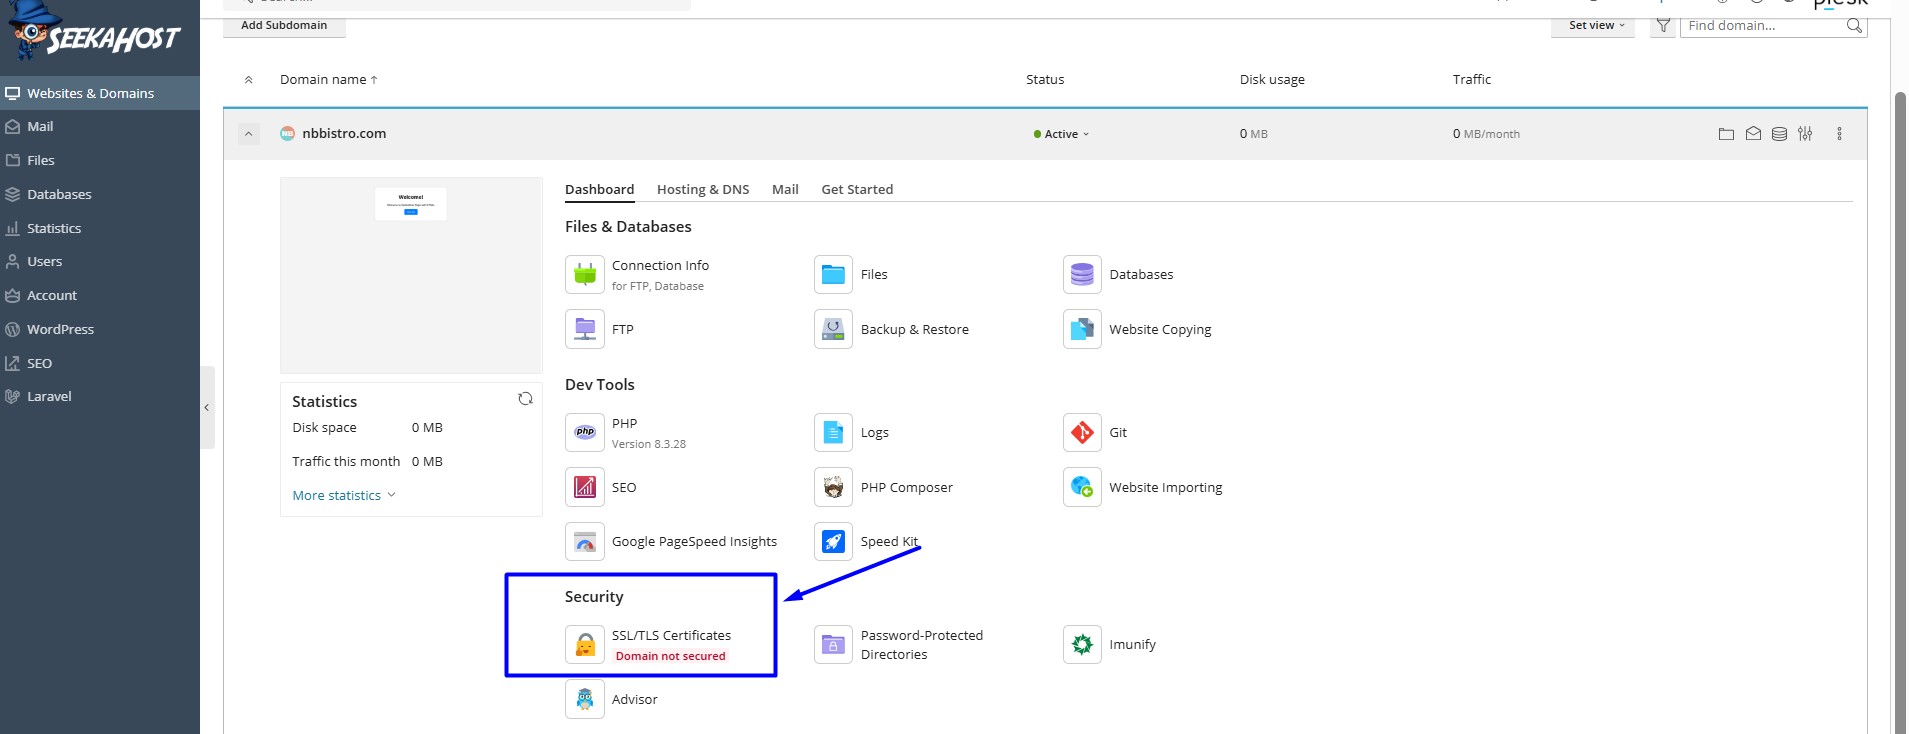Refresh statistics with the reload icon
The width and height of the screenshot is (1909, 734).
tap(525, 399)
